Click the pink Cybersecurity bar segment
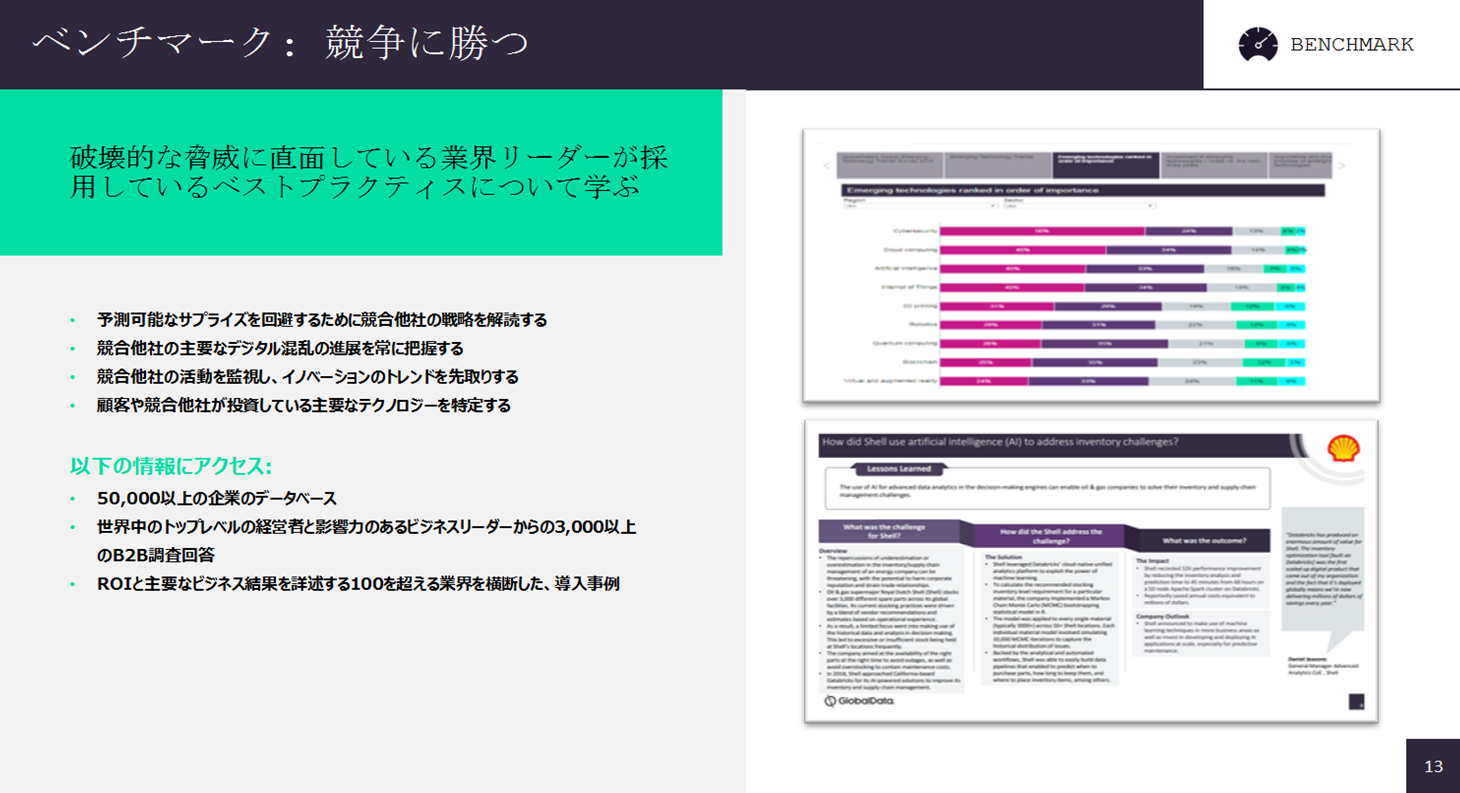Viewport: 1460px width, 793px height. (1042, 230)
